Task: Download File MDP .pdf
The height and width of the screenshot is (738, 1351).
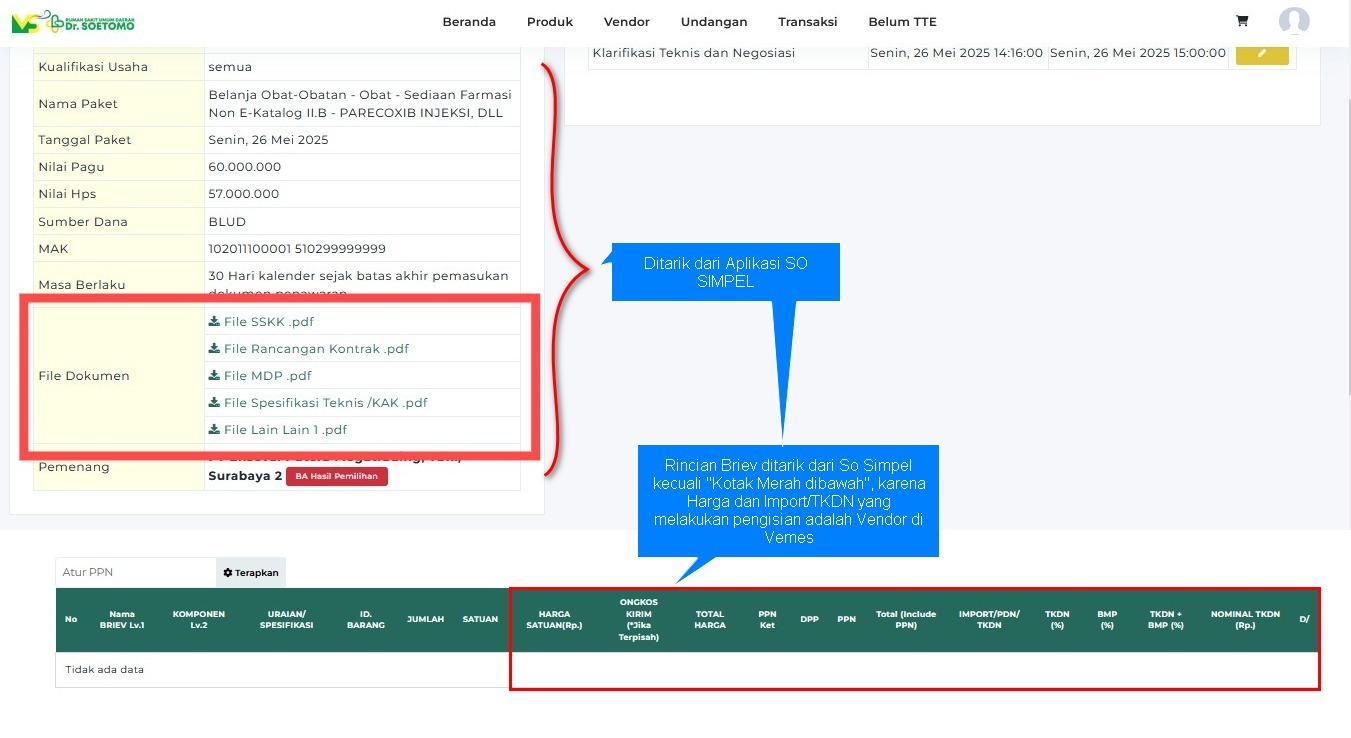Action: point(260,376)
